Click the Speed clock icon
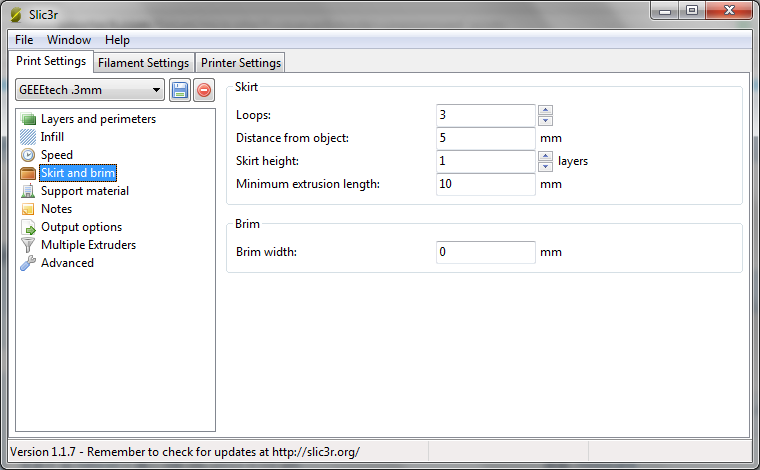 click(x=28, y=155)
